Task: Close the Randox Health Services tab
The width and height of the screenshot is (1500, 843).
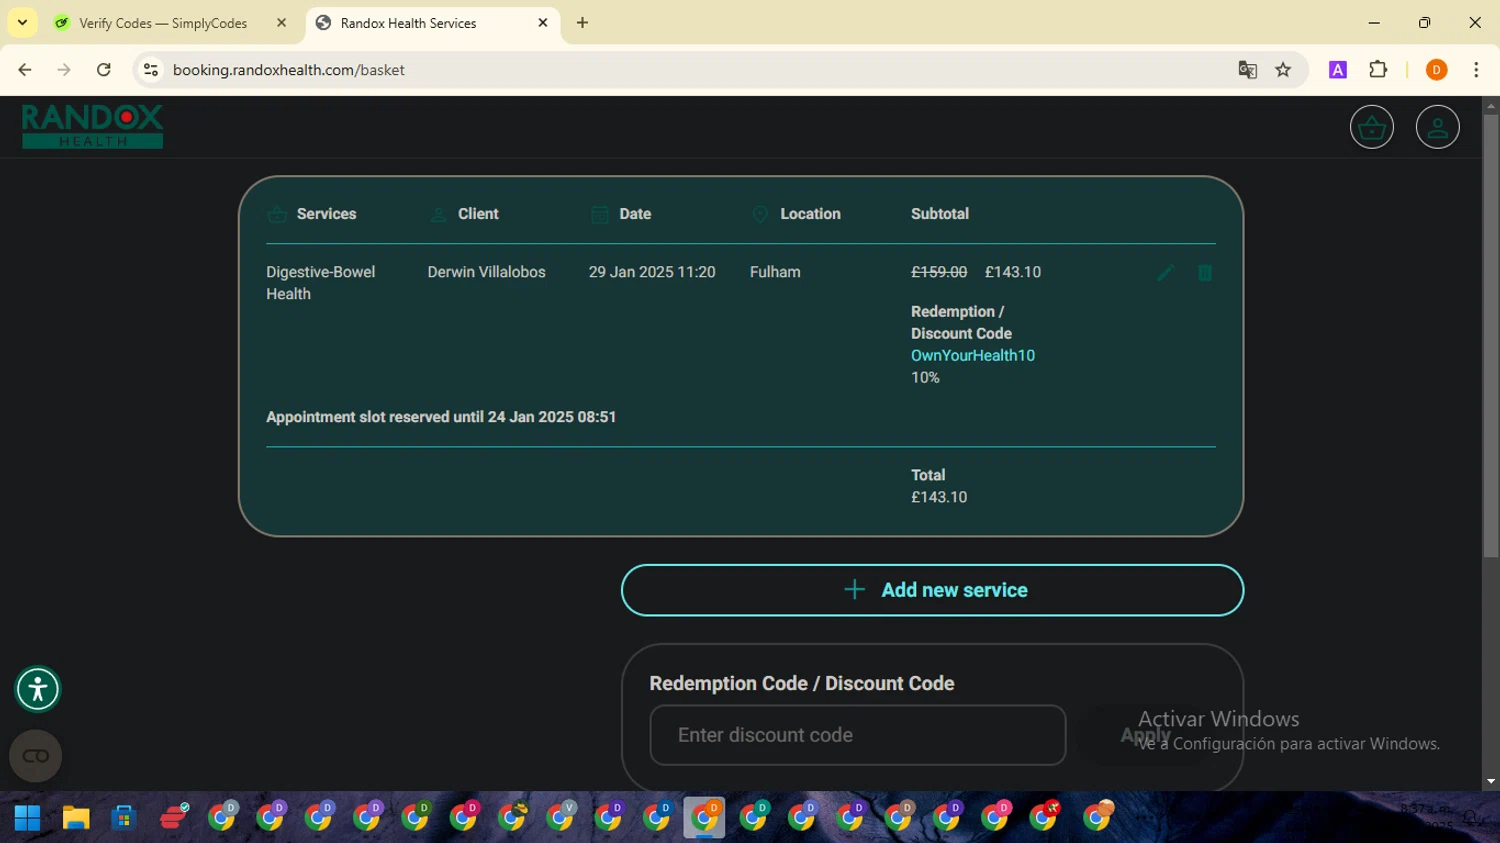Action: click(543, 23)
